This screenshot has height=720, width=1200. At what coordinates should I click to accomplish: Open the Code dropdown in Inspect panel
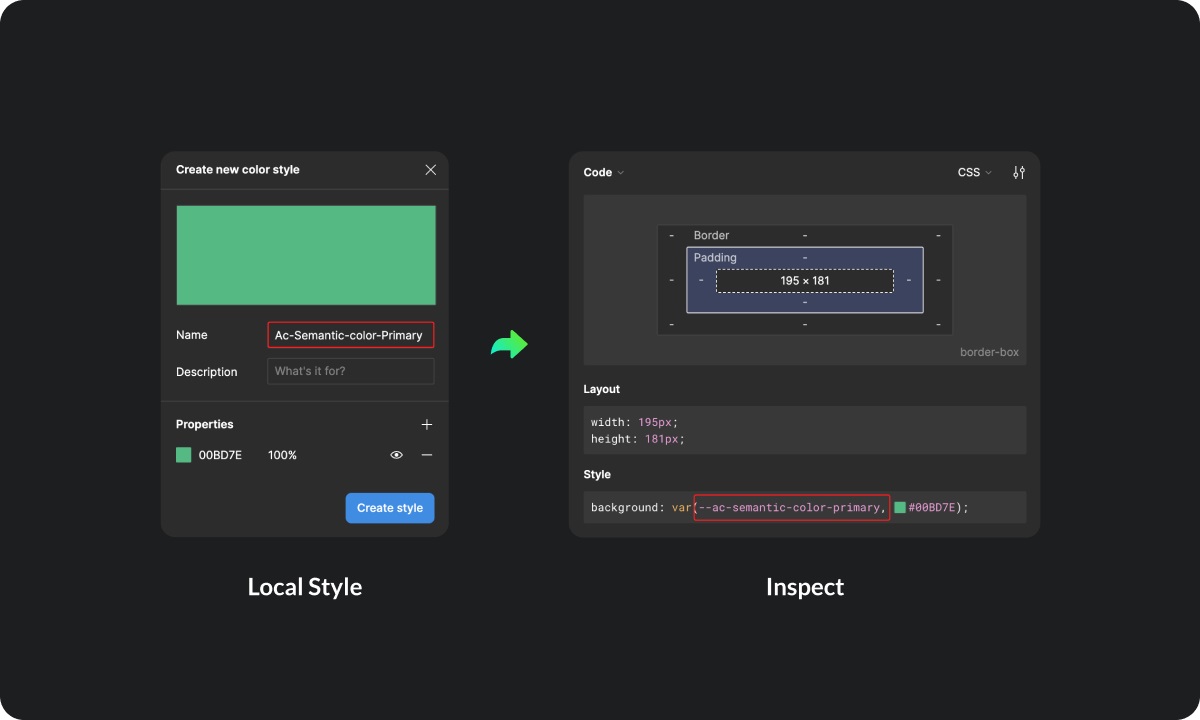[x=604, y=172]
